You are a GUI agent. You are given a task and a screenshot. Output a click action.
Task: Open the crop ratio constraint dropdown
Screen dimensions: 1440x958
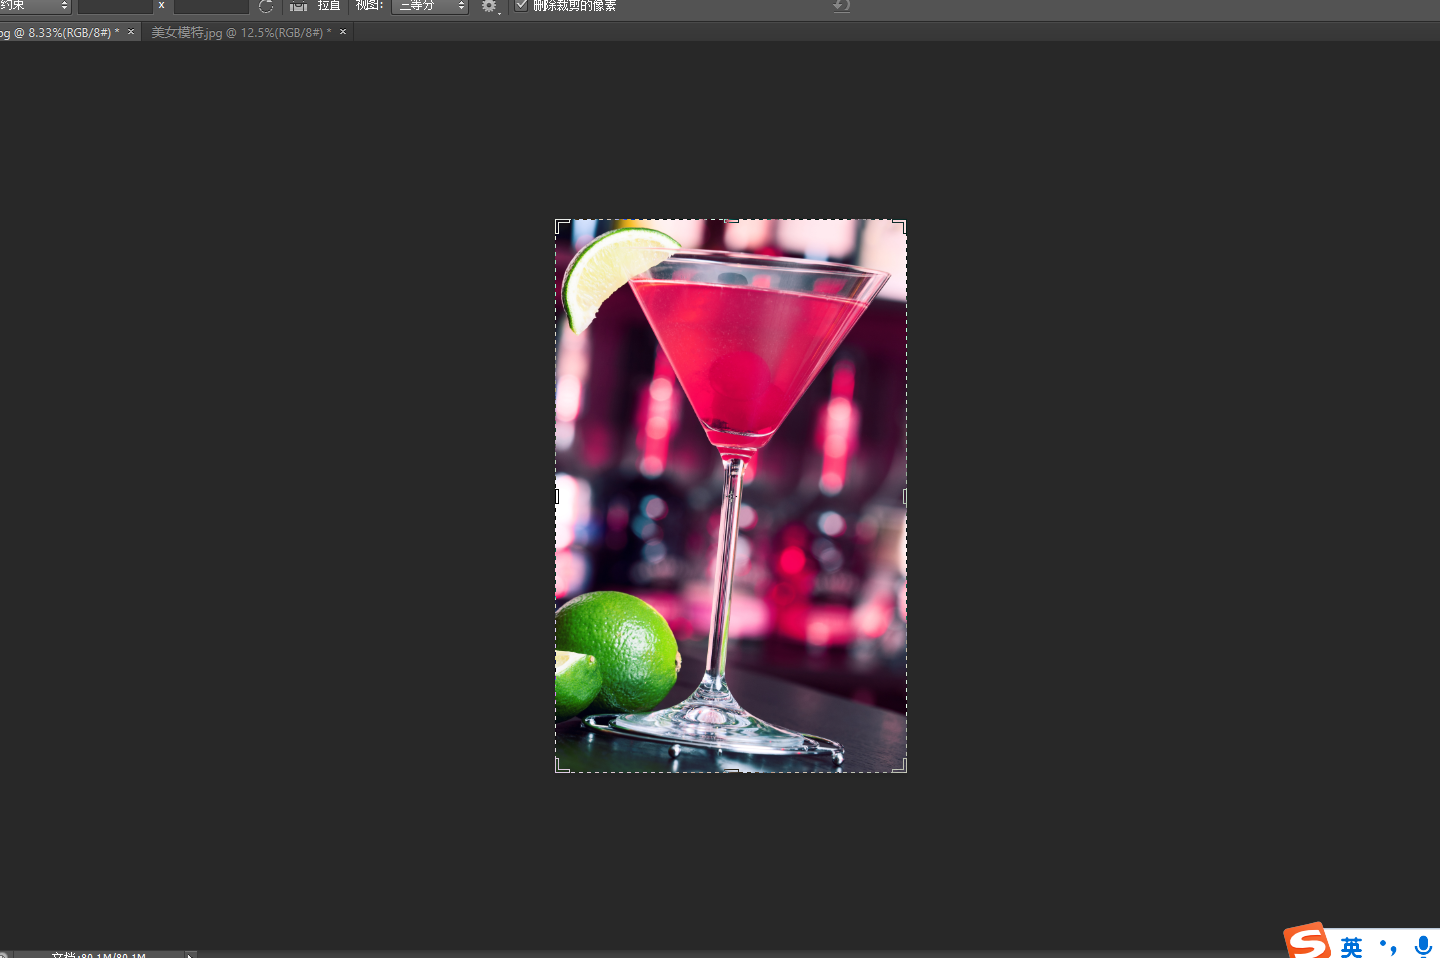pyautogui.click(x=35, y=6)
